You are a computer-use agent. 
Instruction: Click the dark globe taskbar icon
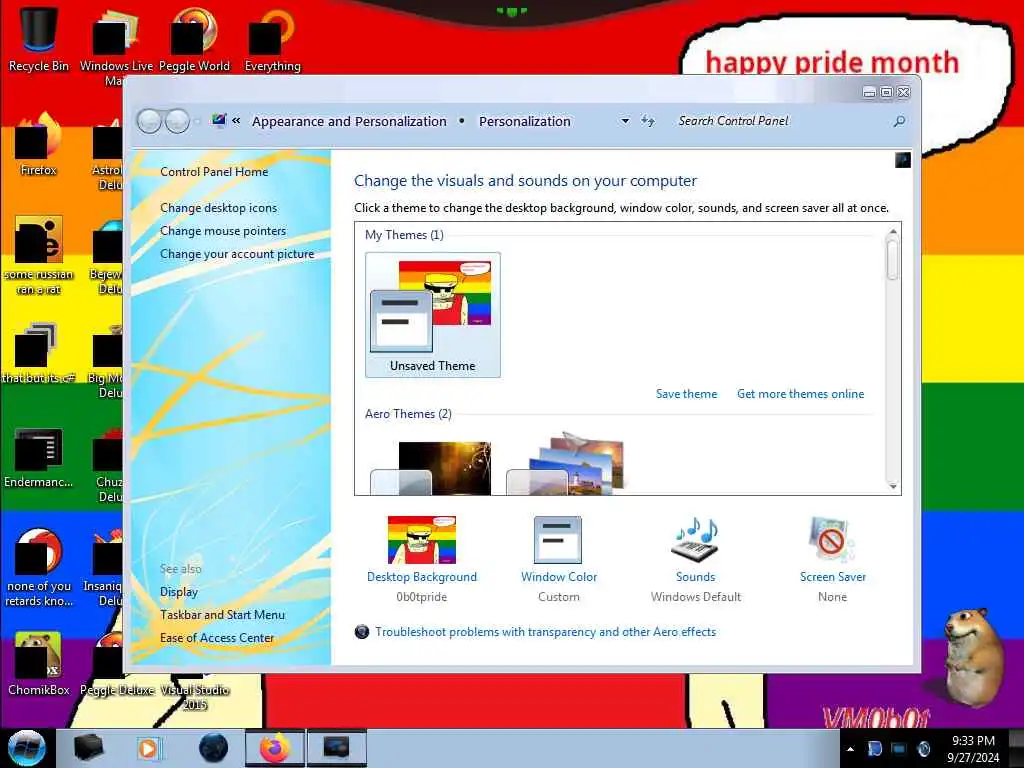point(213,748)
